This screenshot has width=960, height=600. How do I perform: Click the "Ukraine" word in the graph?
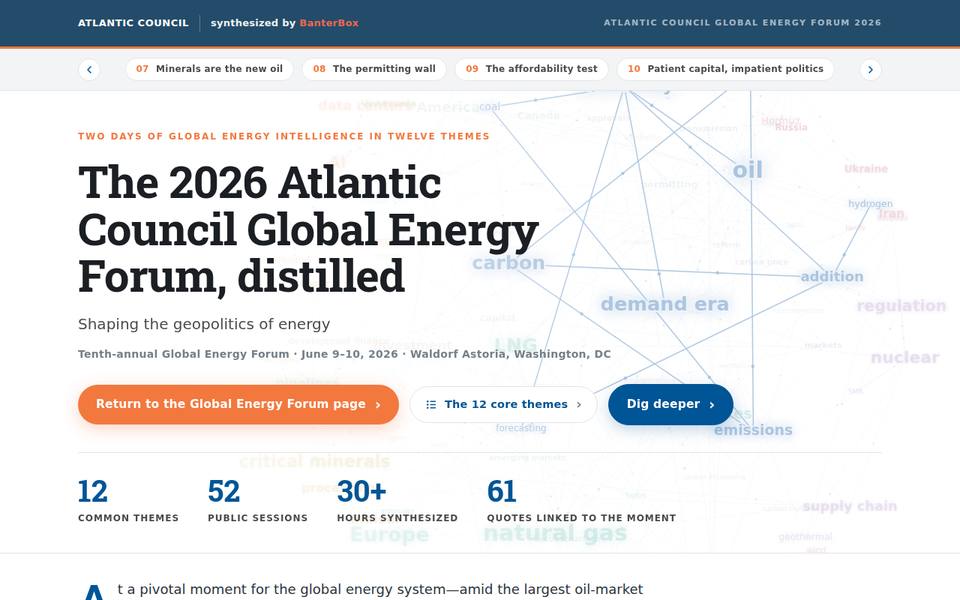click(866, 168)
